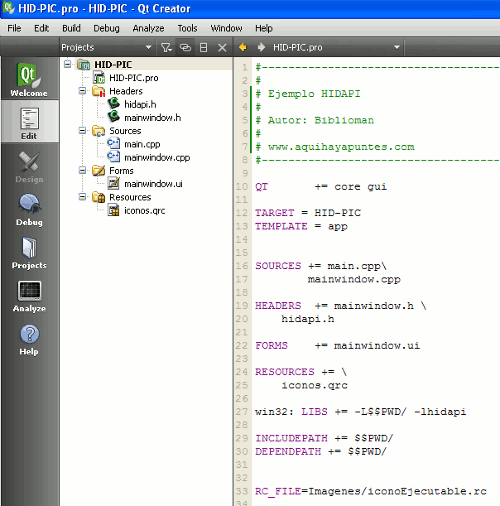Image resolution: width=500 pixels, height=506 pixels.
Task: Open the Analyze menu
Action: (148, 28)
